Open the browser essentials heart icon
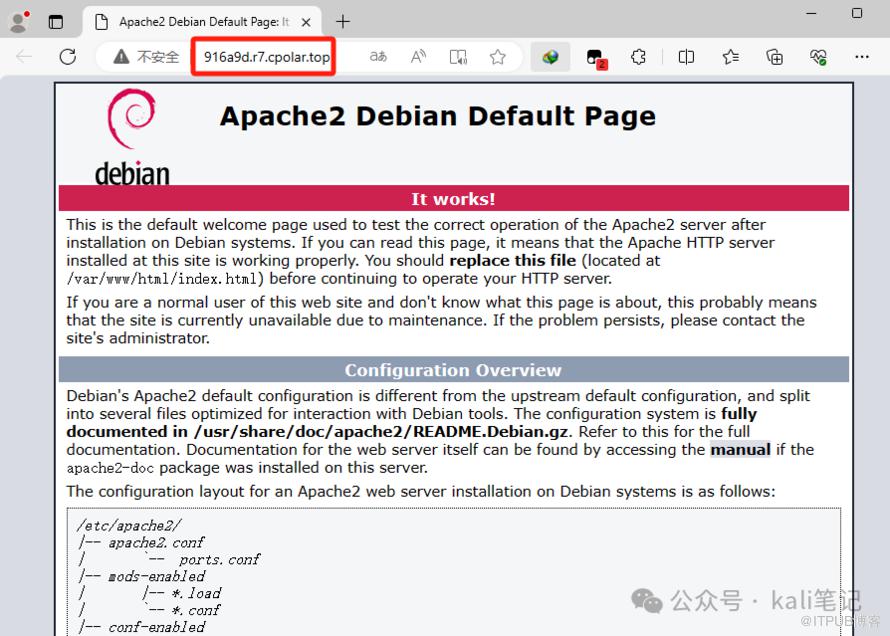Image resolution: width=890 pixels, height=636 pixels. click(818, 57)
